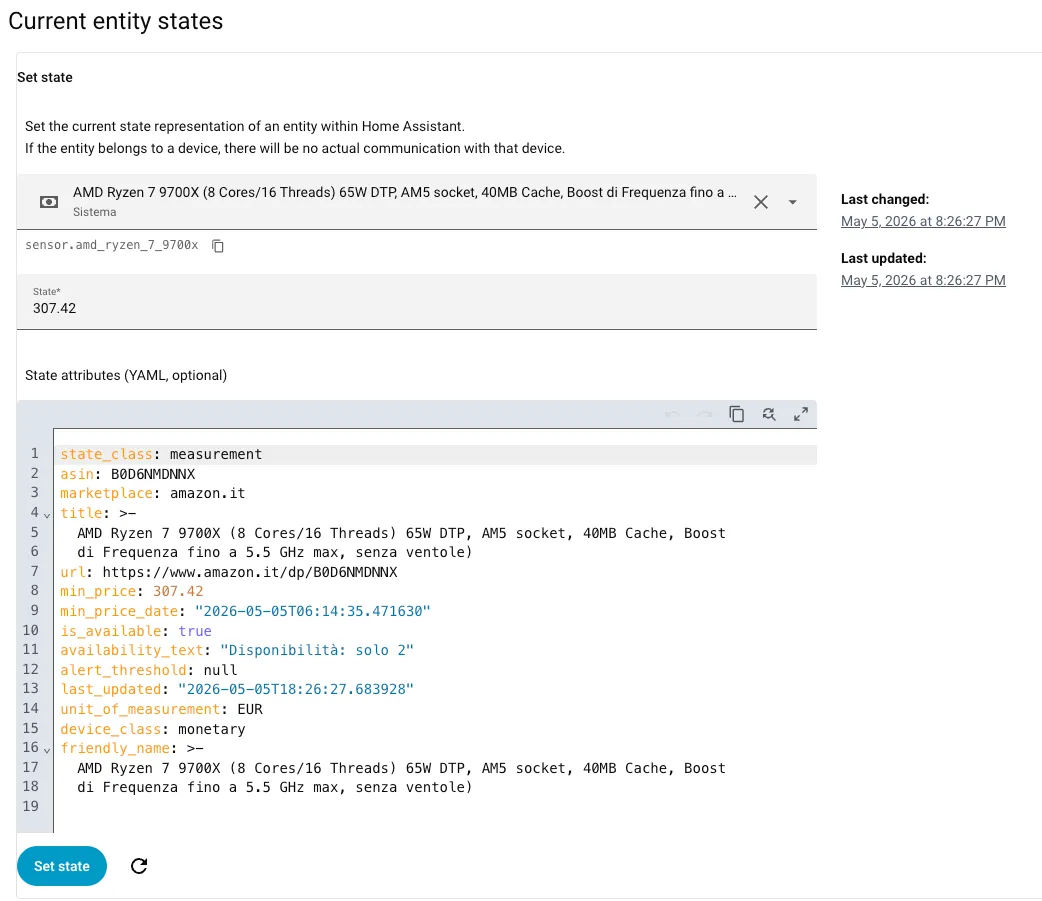The width and height of the screenshot is (1042, 901).
Task: Copy the YAML attributes to clipboard
Action: (736, 415)
